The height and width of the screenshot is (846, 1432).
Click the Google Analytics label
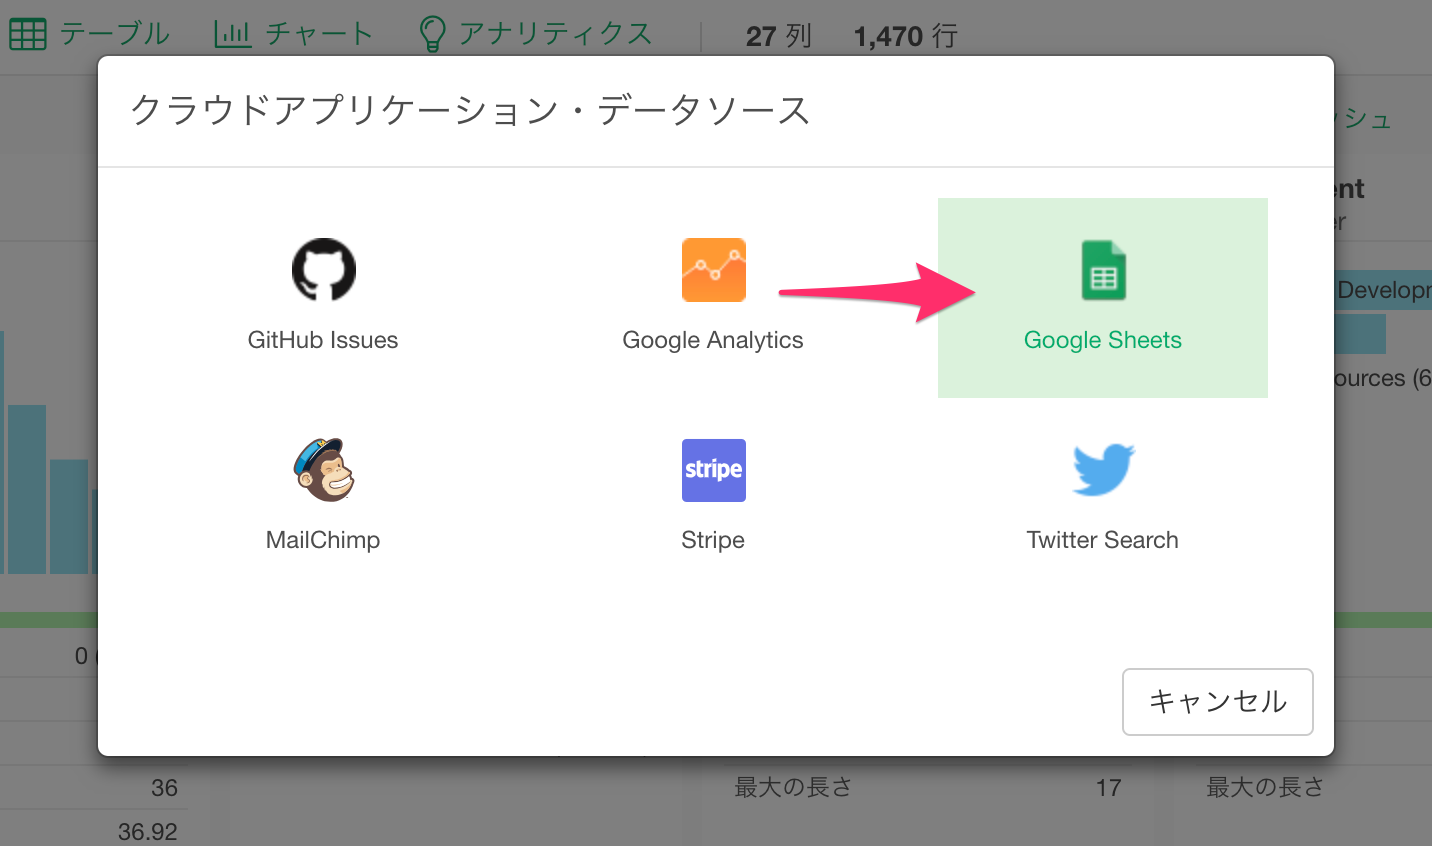(713, 340)
